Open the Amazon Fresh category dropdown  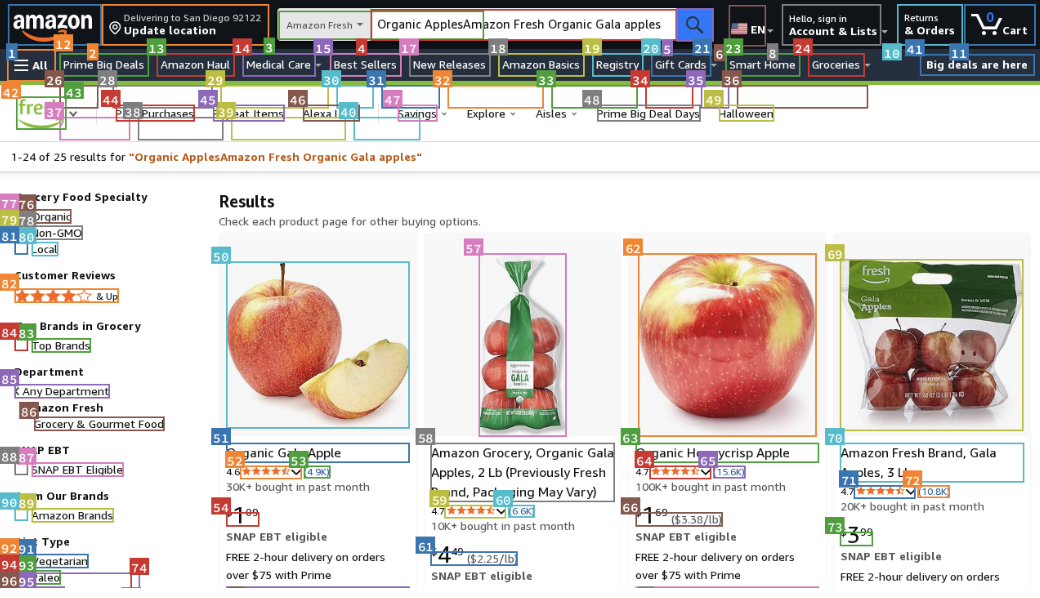tap(321, 23)
